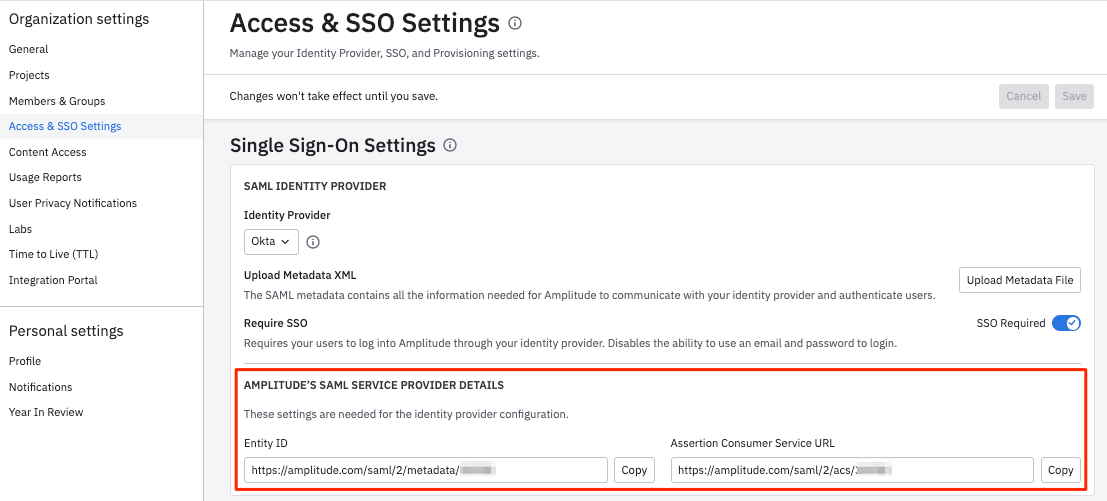Click the Assertion Consumer Service URL field

pyautogui.click(x=851, y=470)
